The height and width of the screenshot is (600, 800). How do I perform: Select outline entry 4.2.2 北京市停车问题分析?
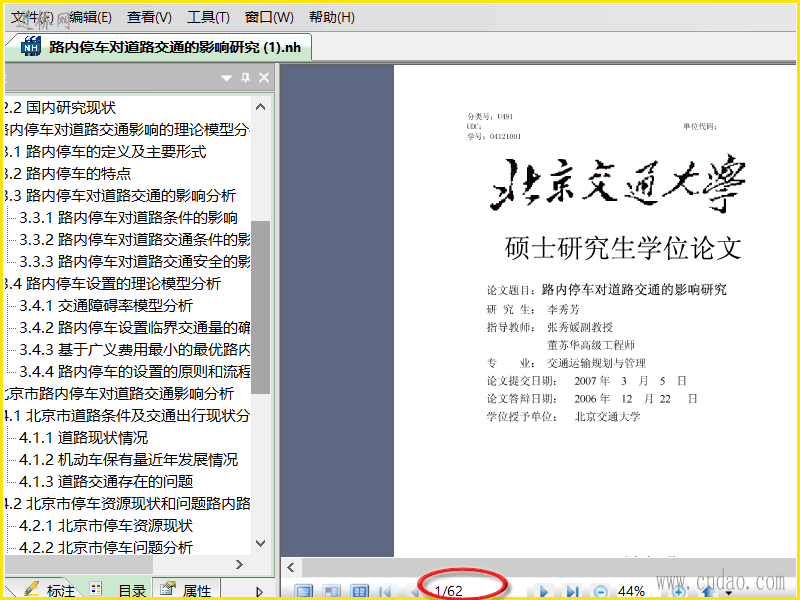(x=106, y=547)
